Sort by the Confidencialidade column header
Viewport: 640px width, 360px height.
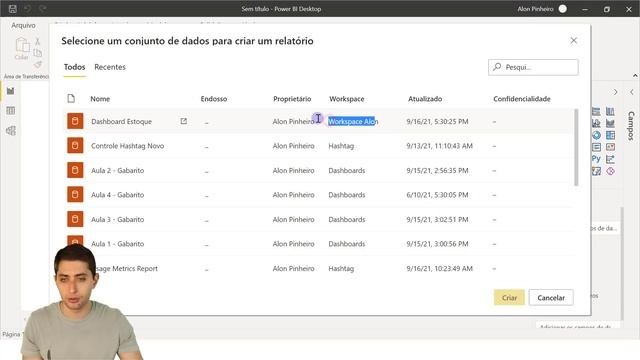(522, 99)
